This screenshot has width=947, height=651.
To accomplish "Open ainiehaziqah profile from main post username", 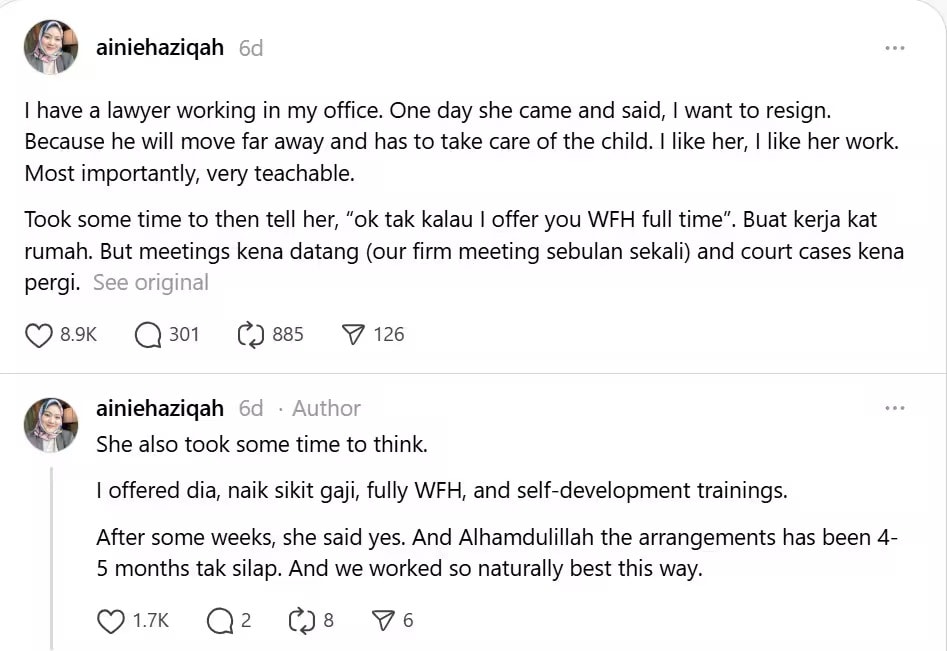I will click(160, 48).
